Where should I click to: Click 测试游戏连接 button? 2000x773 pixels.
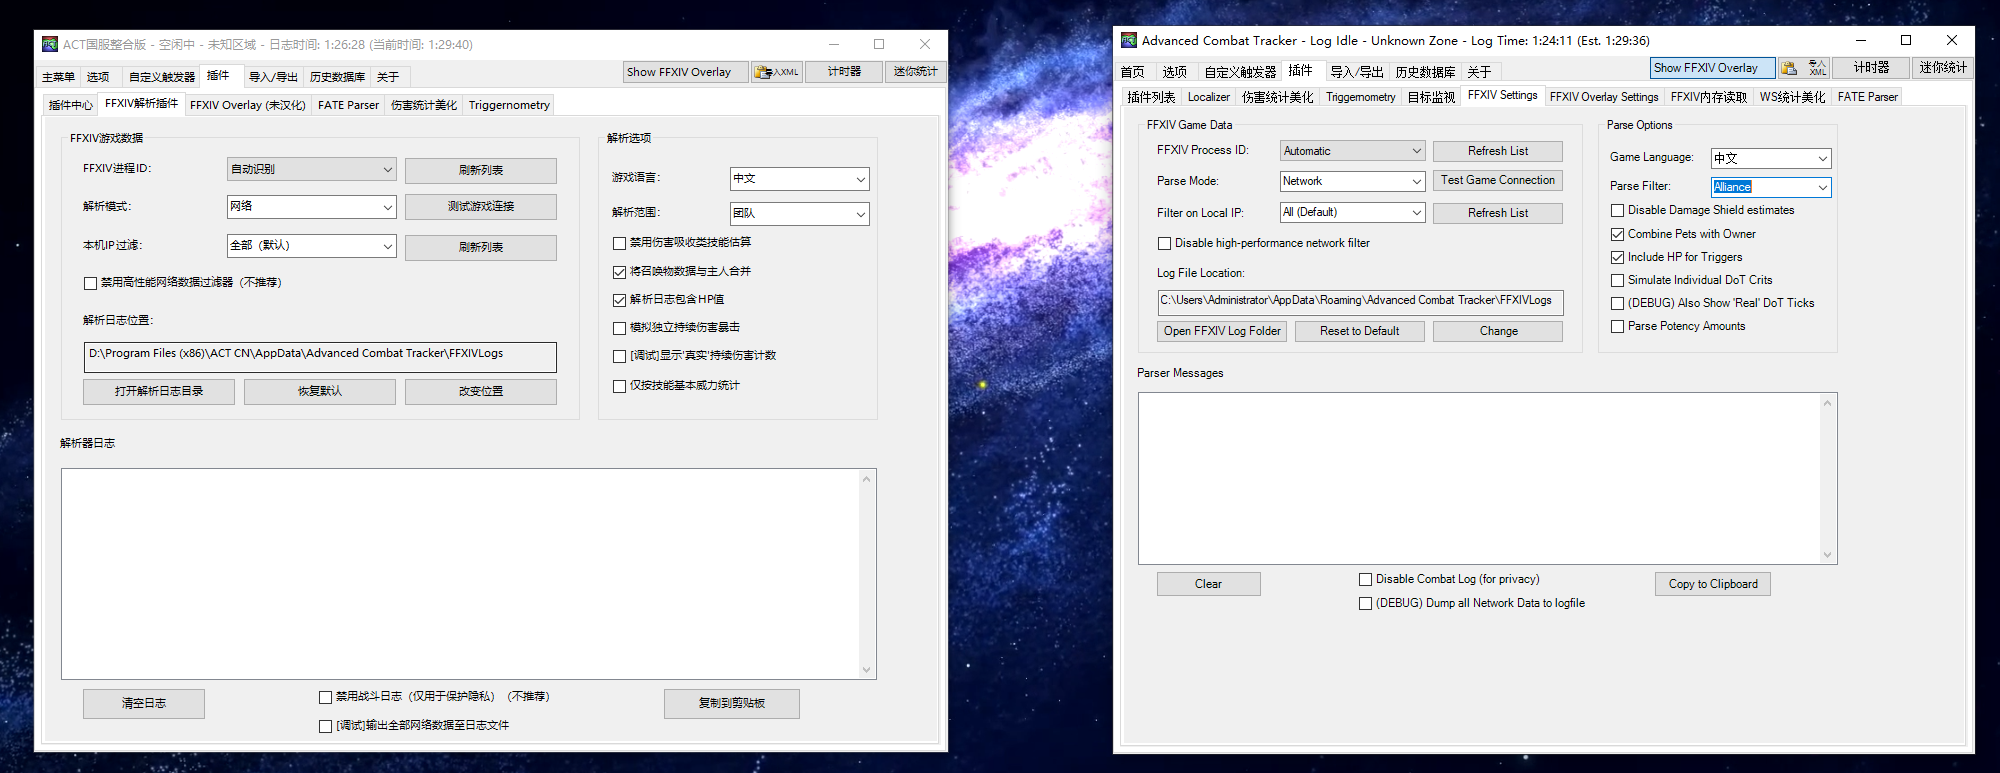481,207
